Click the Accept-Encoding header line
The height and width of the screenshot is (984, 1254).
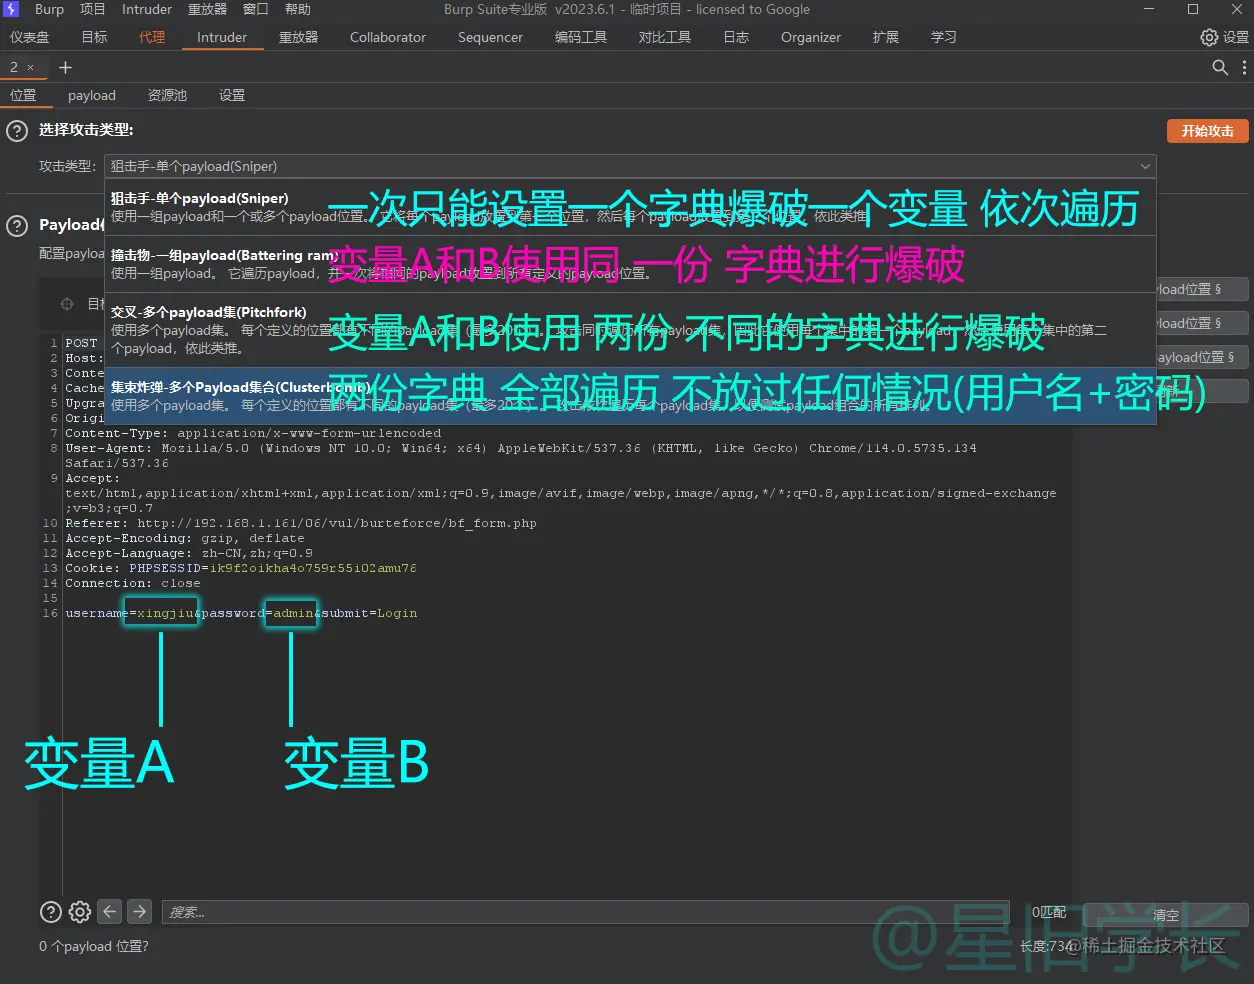click(x=185, y=538)
